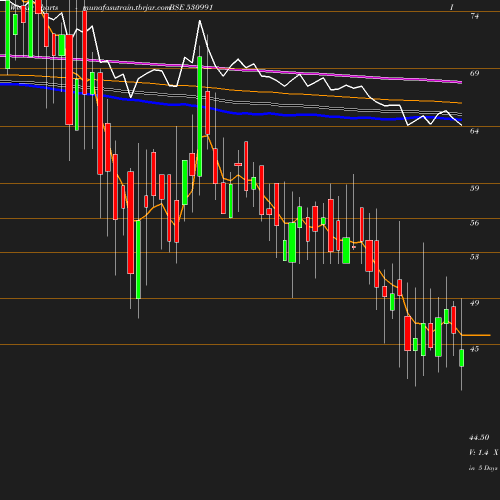Click the '53' price axis label
Viewport: 500px width, 500px height.
tap(475, 257)
